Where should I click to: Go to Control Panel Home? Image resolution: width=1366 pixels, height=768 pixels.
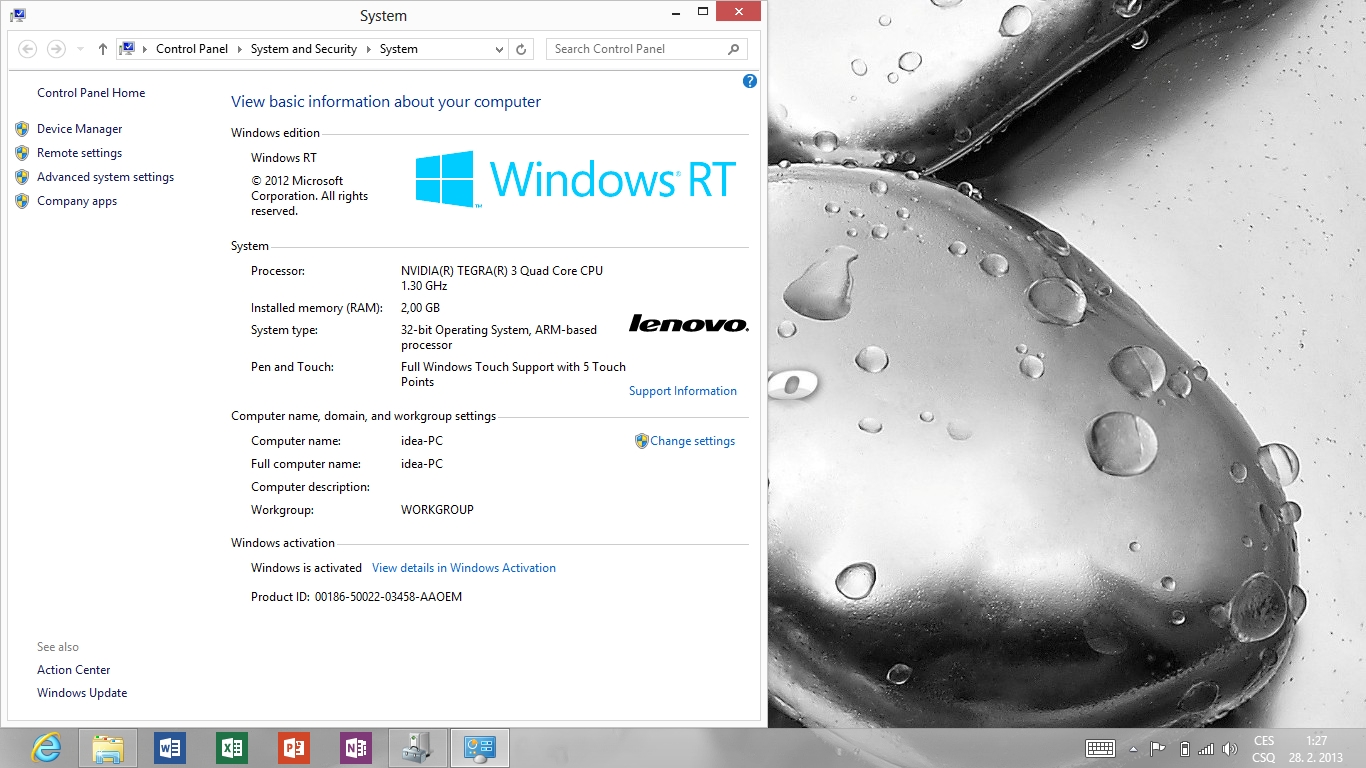click(91, 93)
